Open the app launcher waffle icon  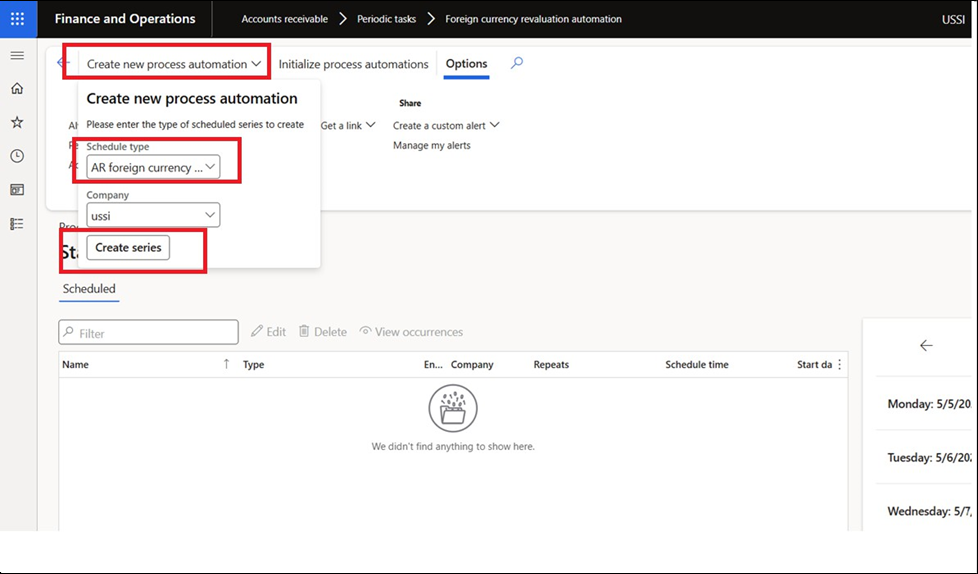[17, 19]
